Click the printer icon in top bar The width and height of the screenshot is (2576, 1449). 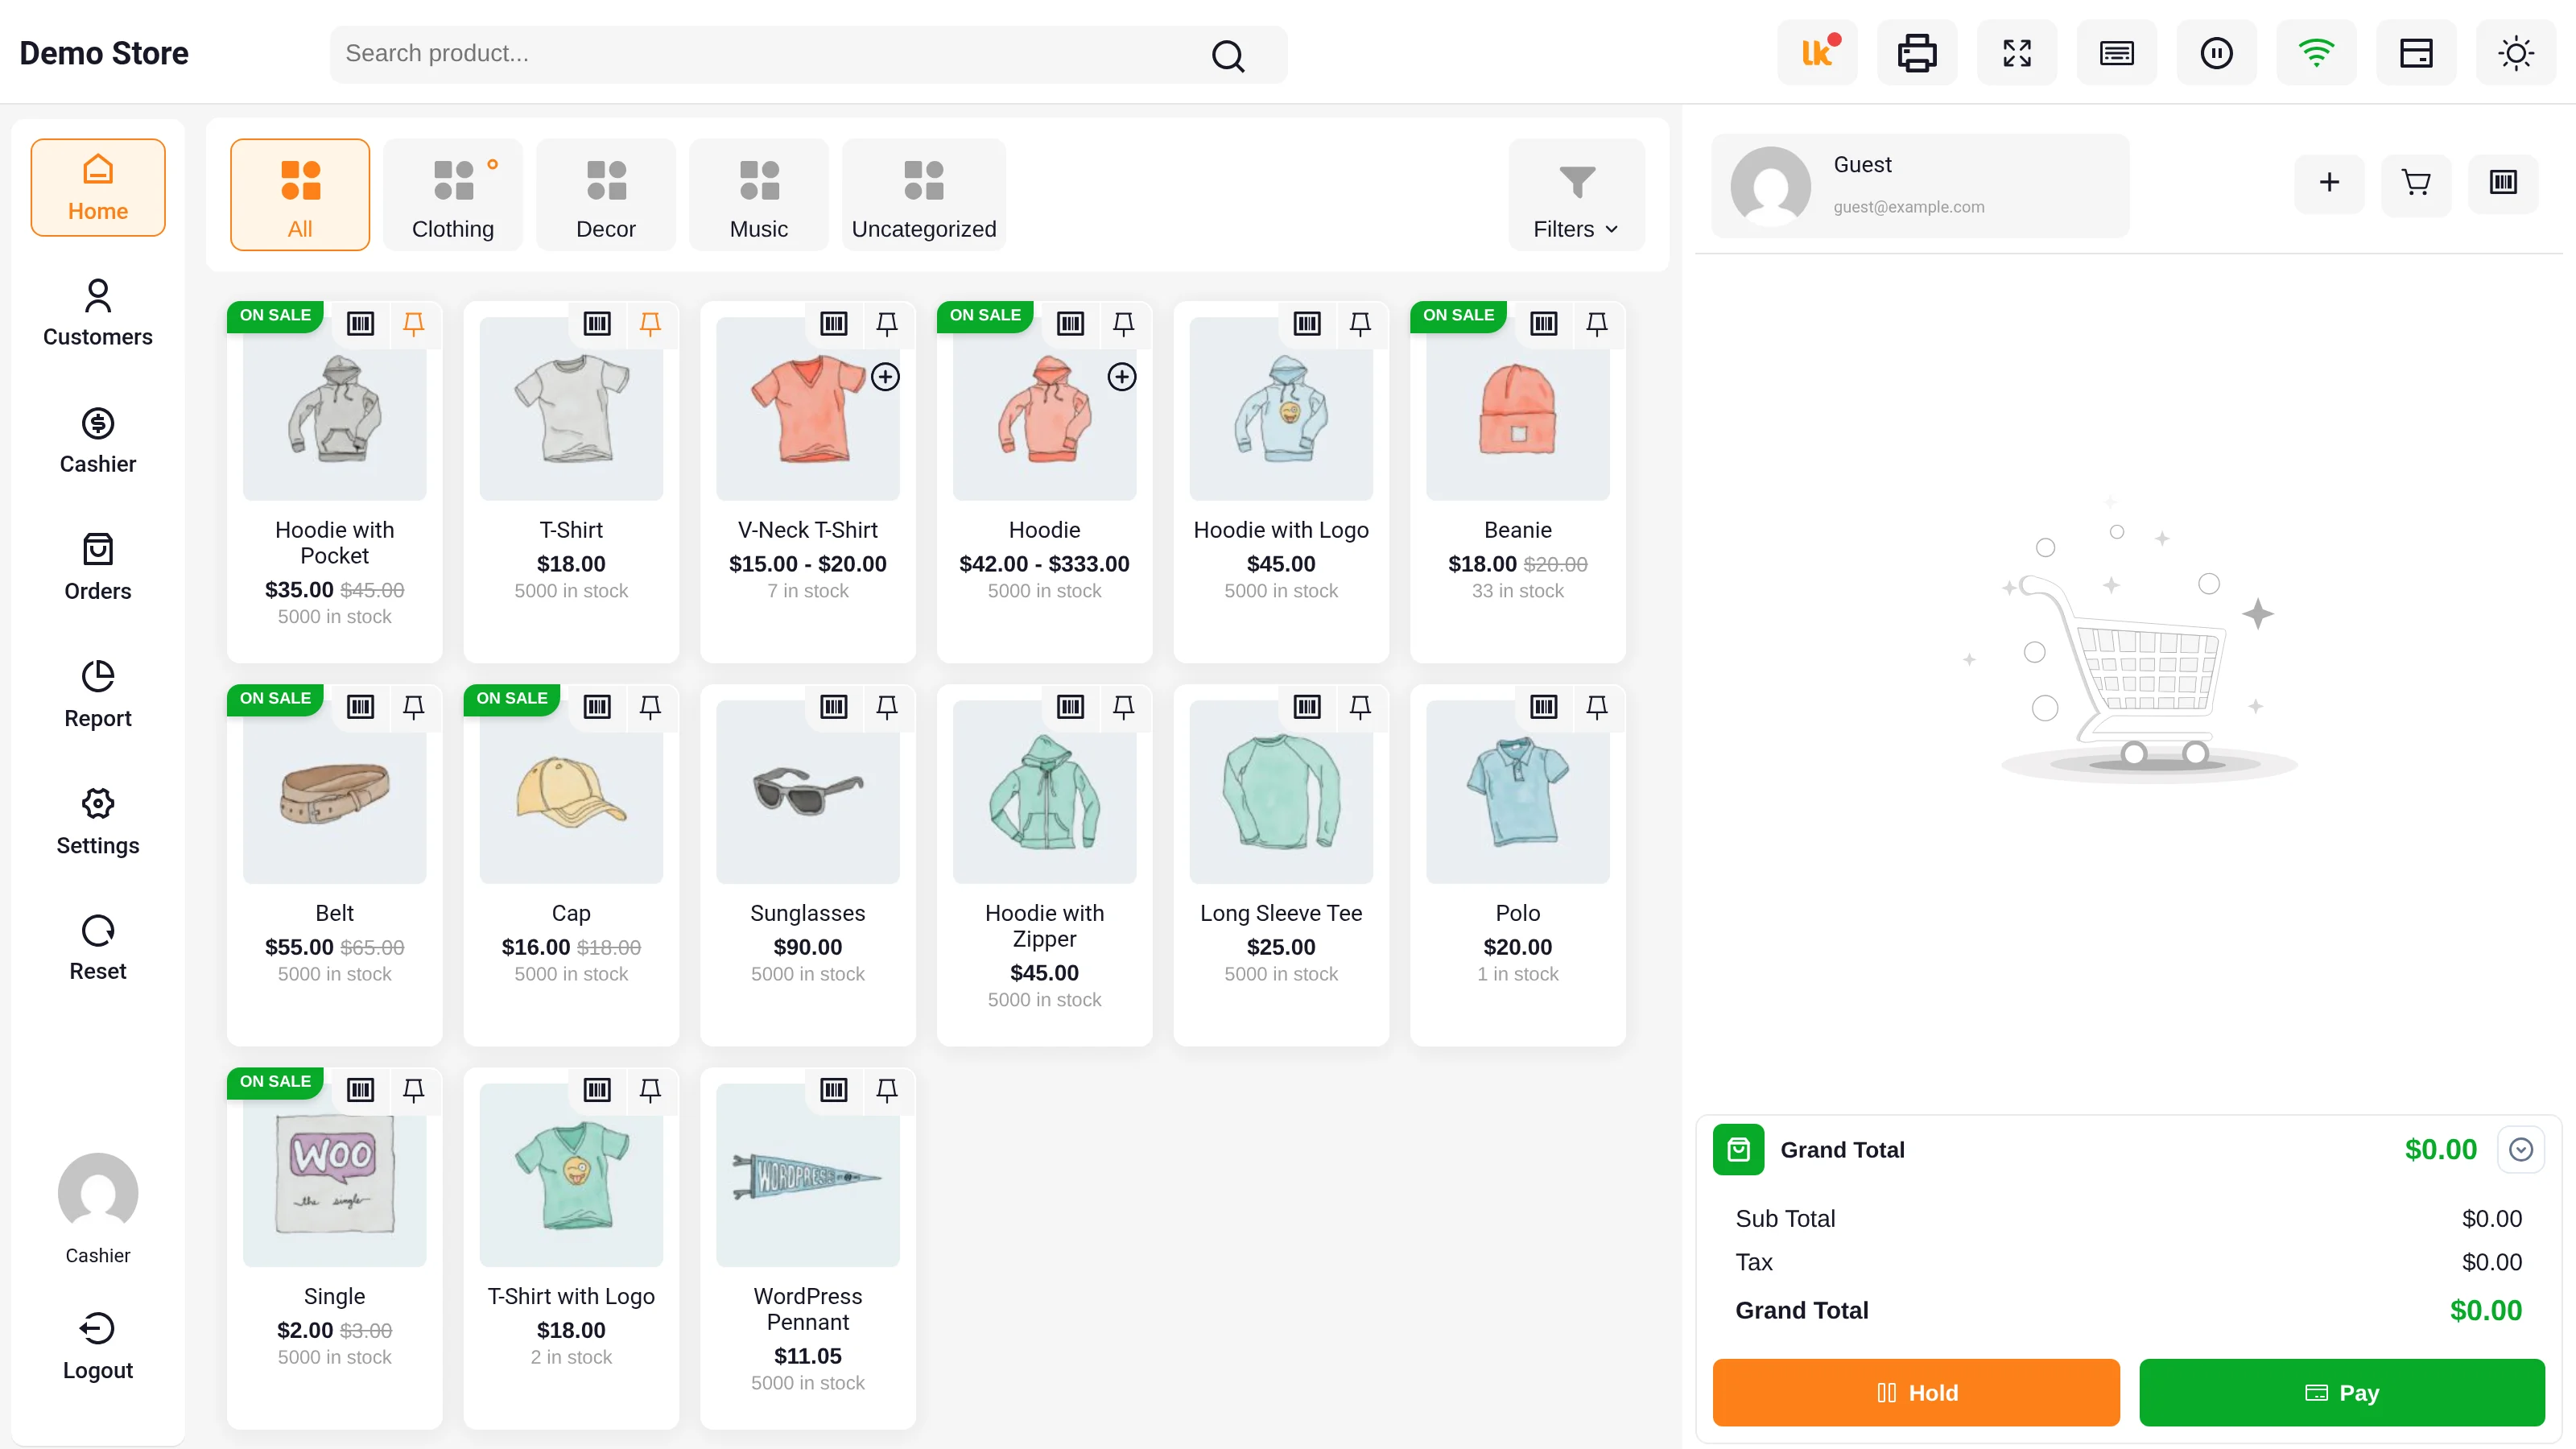[x=1916, y=53]
